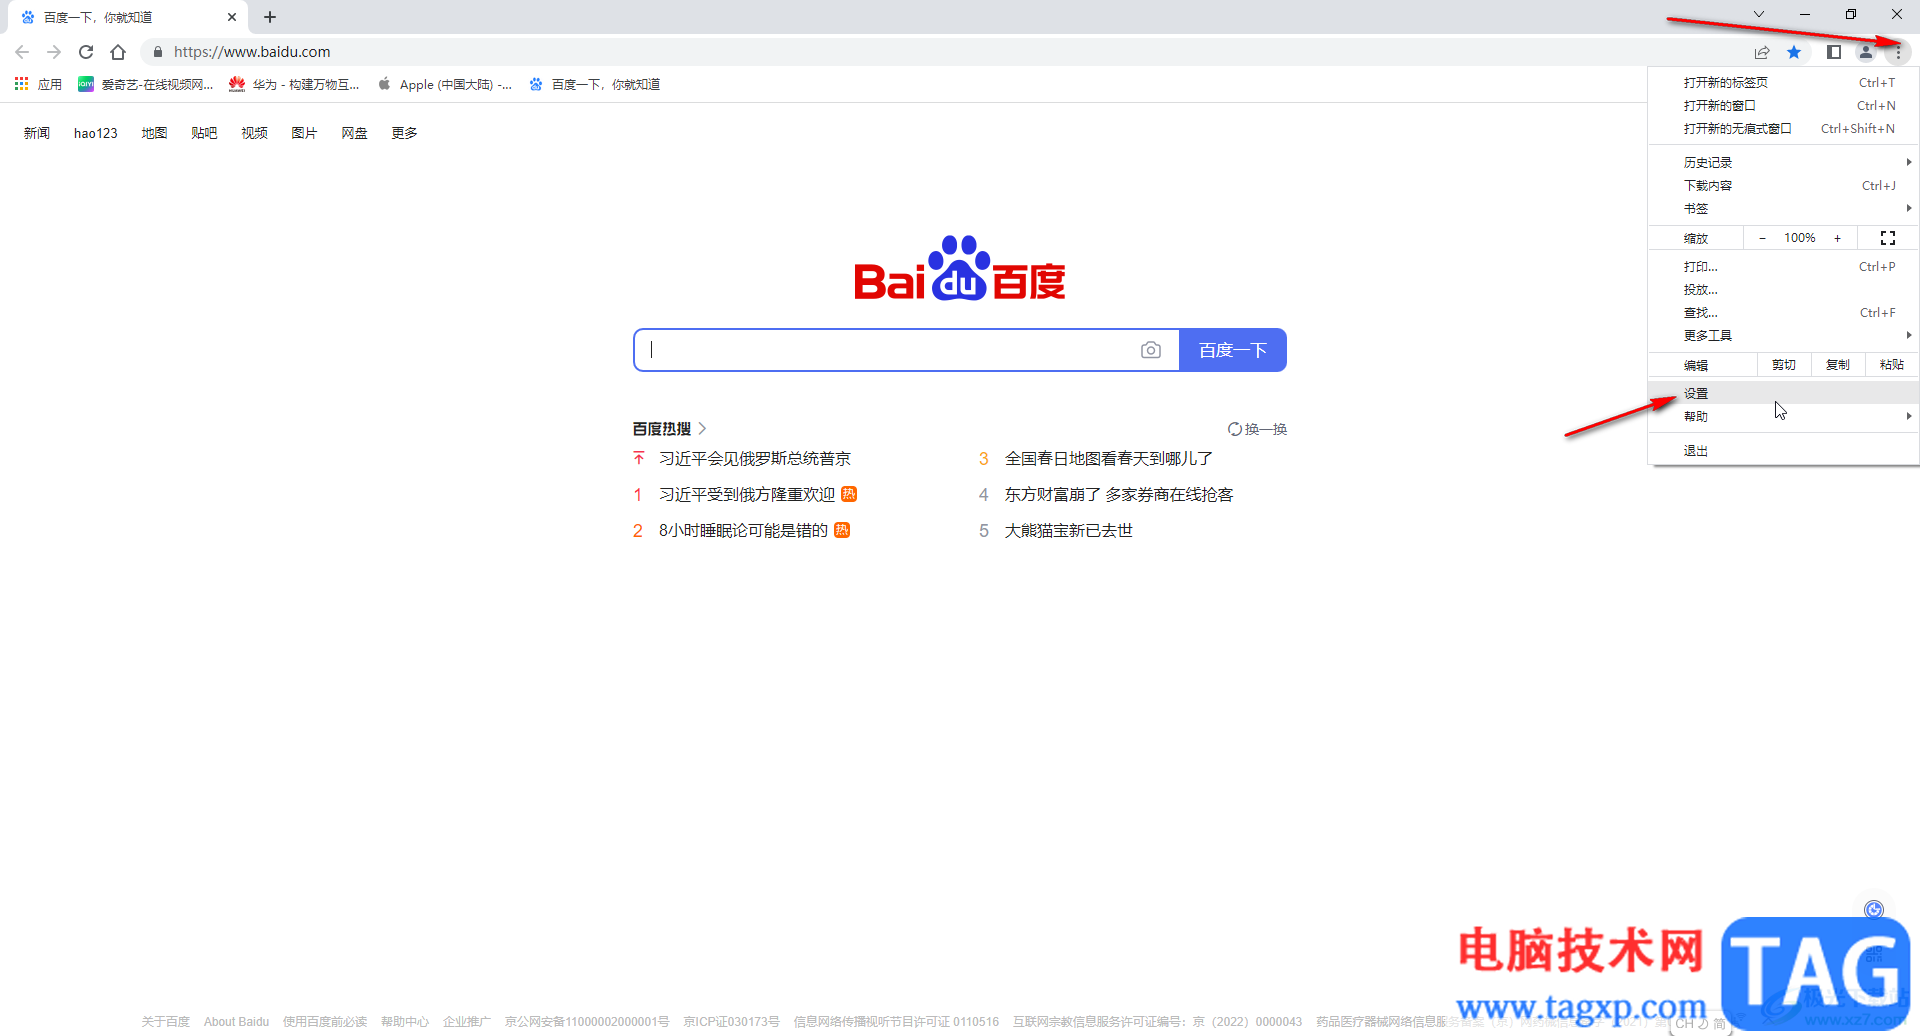Click the browser forward arrow
Image resolution: width=1920 pixels, height=1036 pixels.
pos(54,52)
